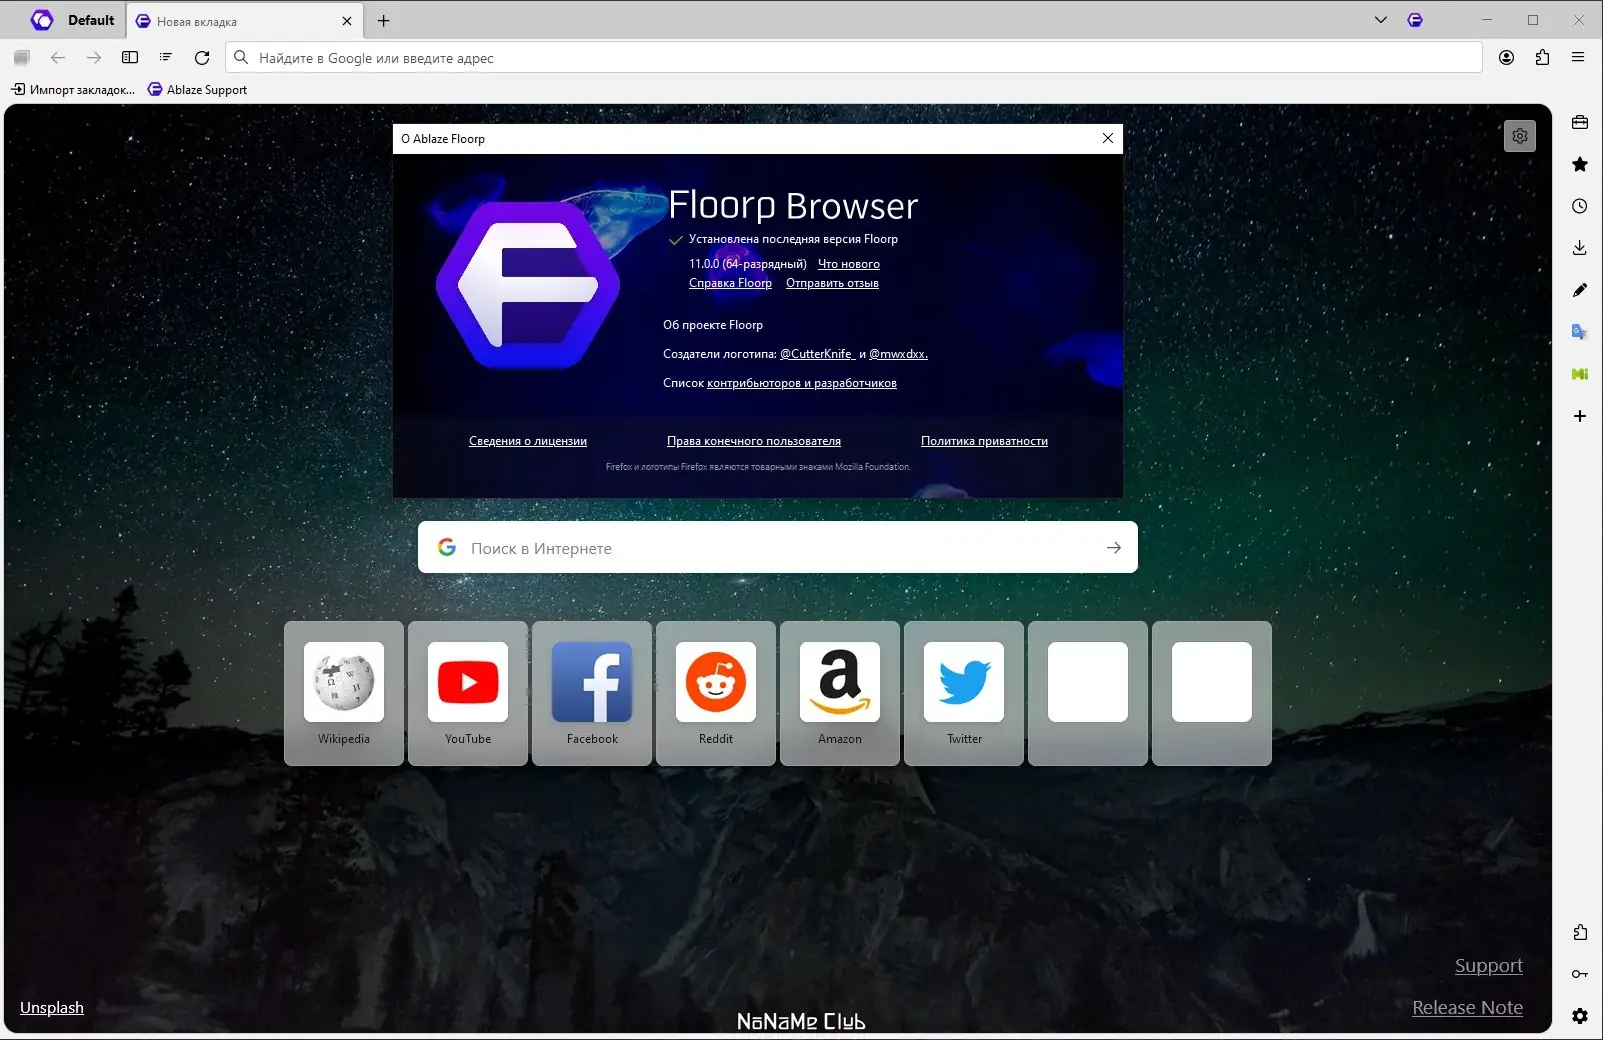
Task: Close the Новая вкладка tab
Action: pyautogui.click(x=347, y=21)
